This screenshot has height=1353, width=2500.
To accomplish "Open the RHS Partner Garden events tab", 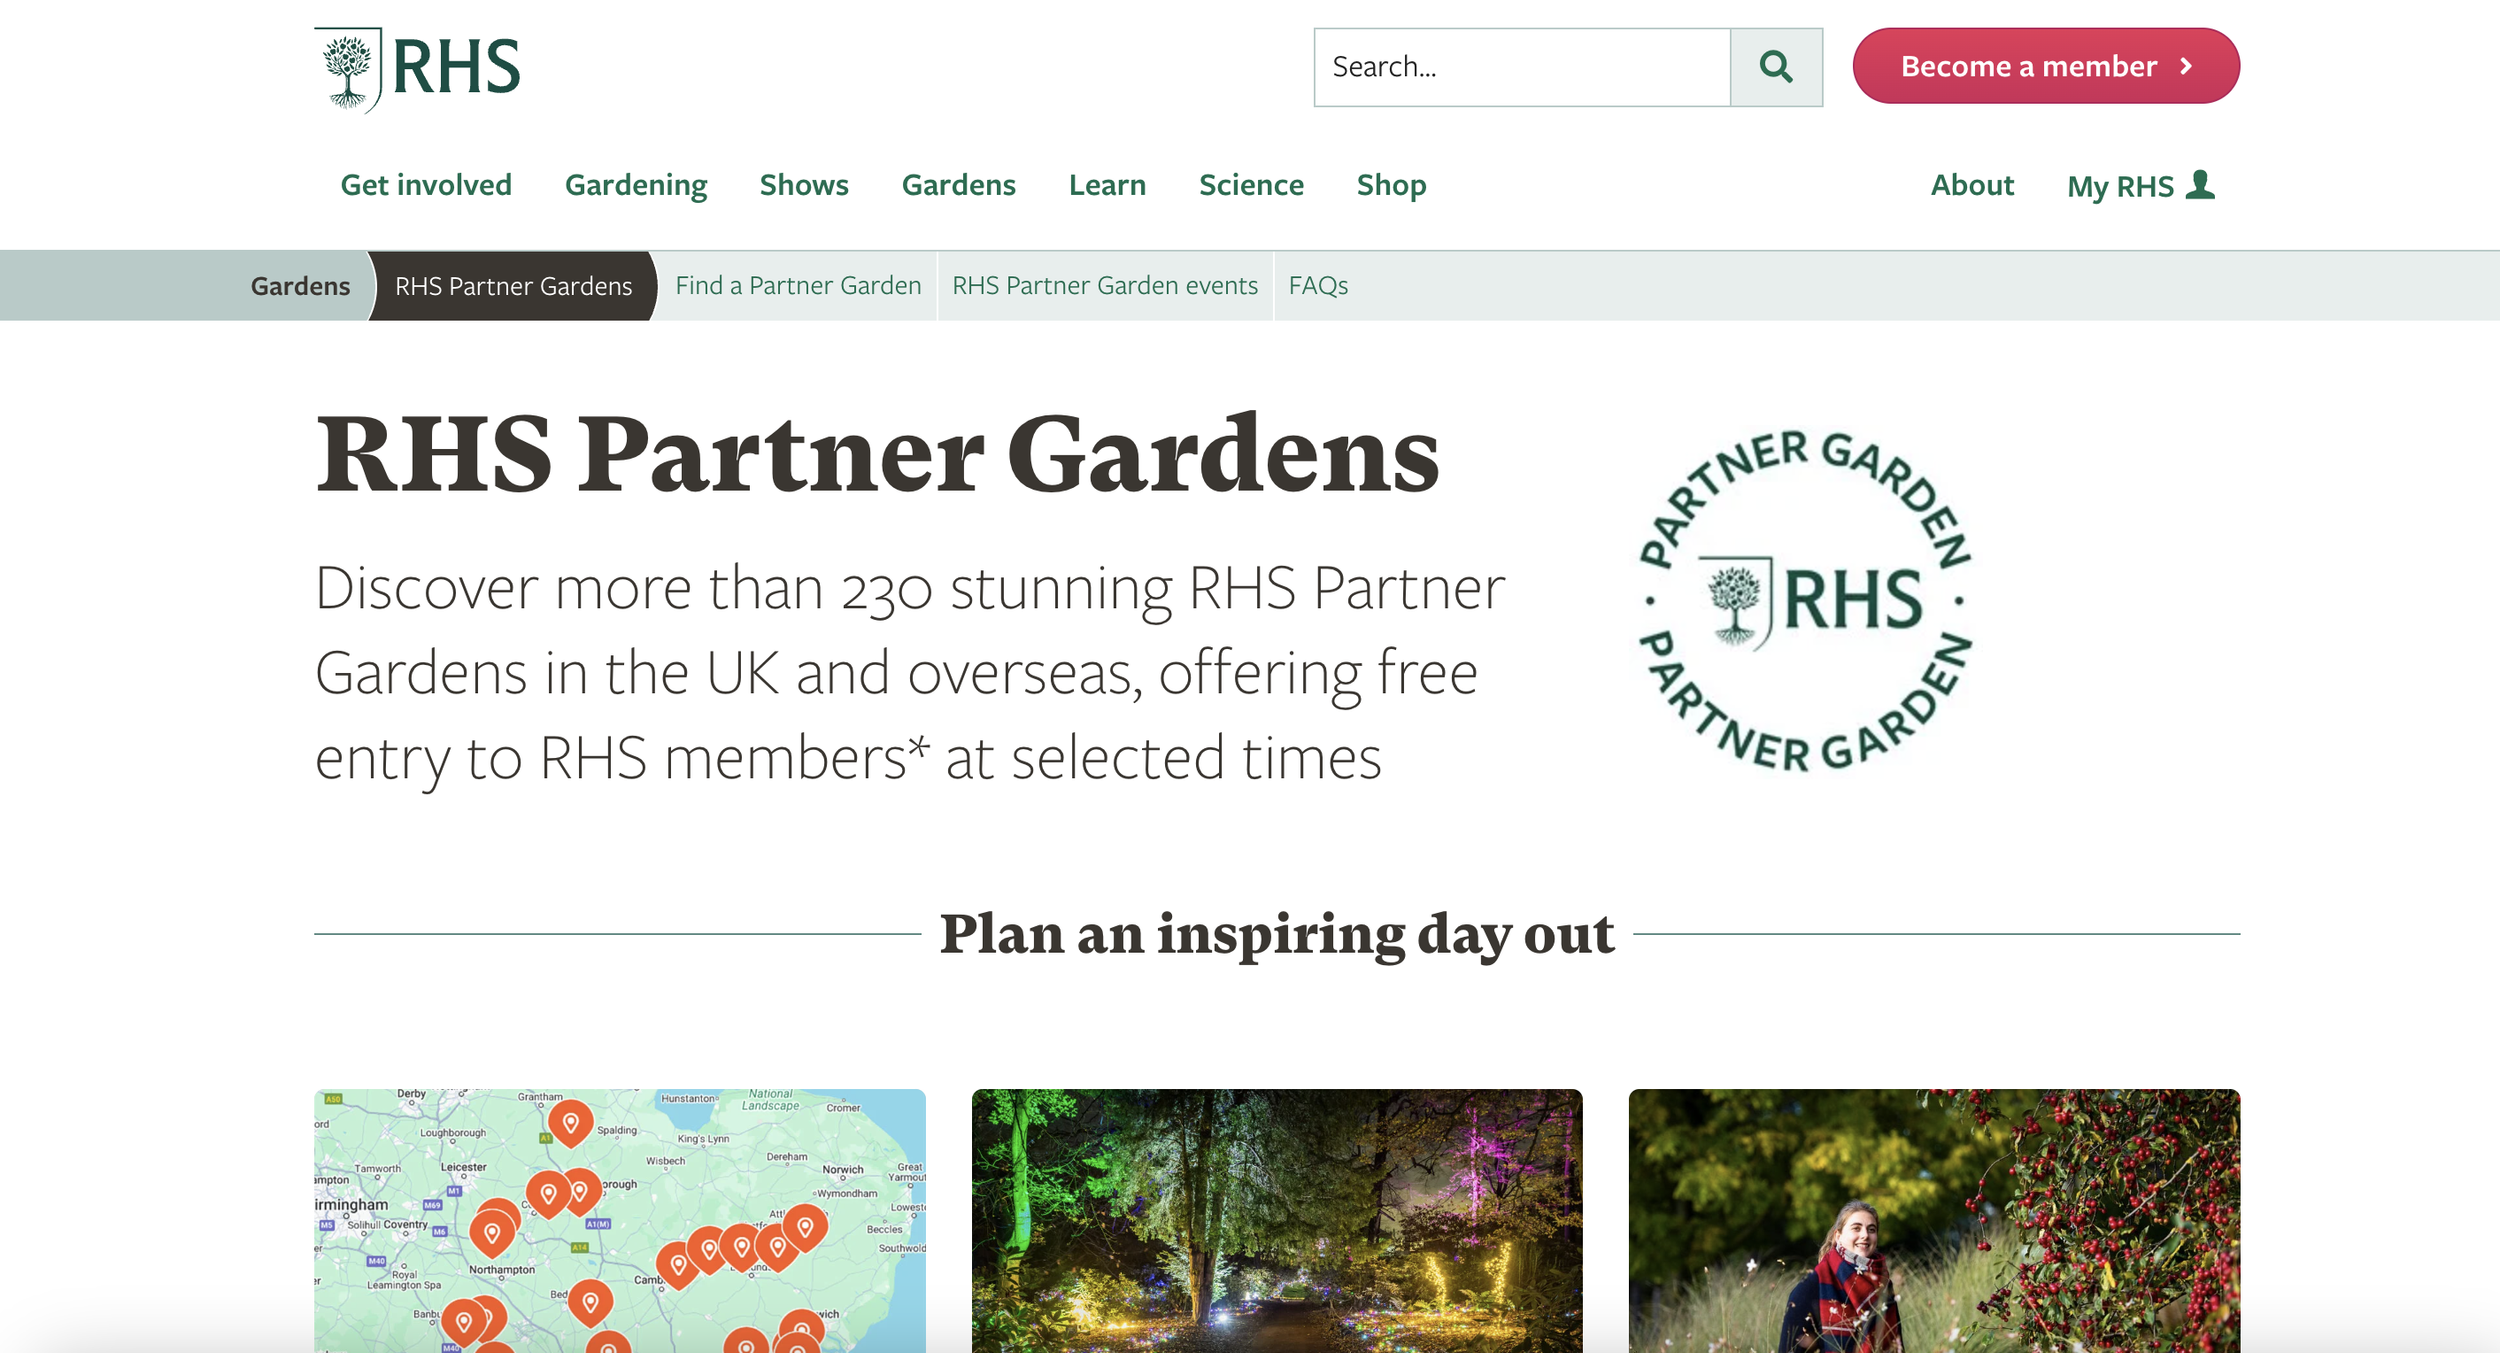I will (x=1105, y=286).
